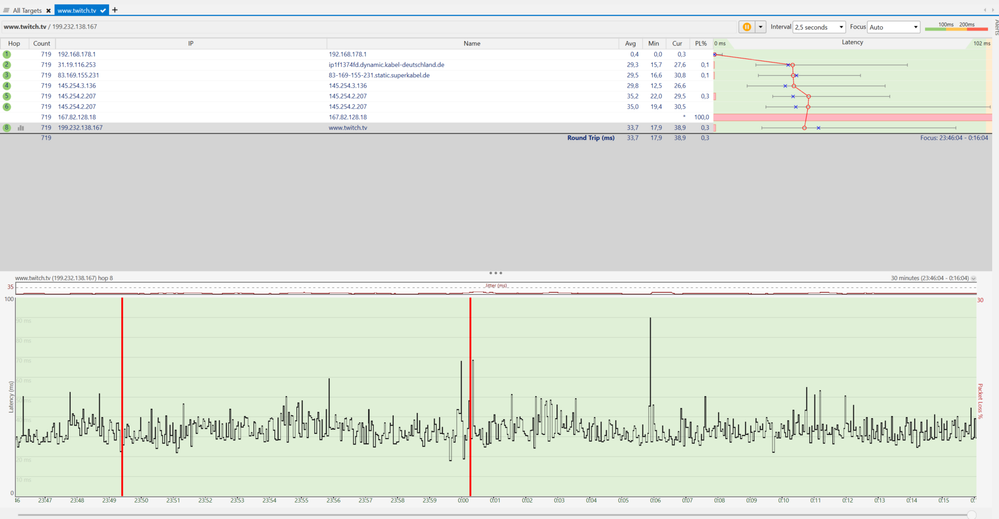This screenshot has height=519, width=999.
Task: Open the Interval 2.5 seconds dropdown
Action: coord(819,27)
